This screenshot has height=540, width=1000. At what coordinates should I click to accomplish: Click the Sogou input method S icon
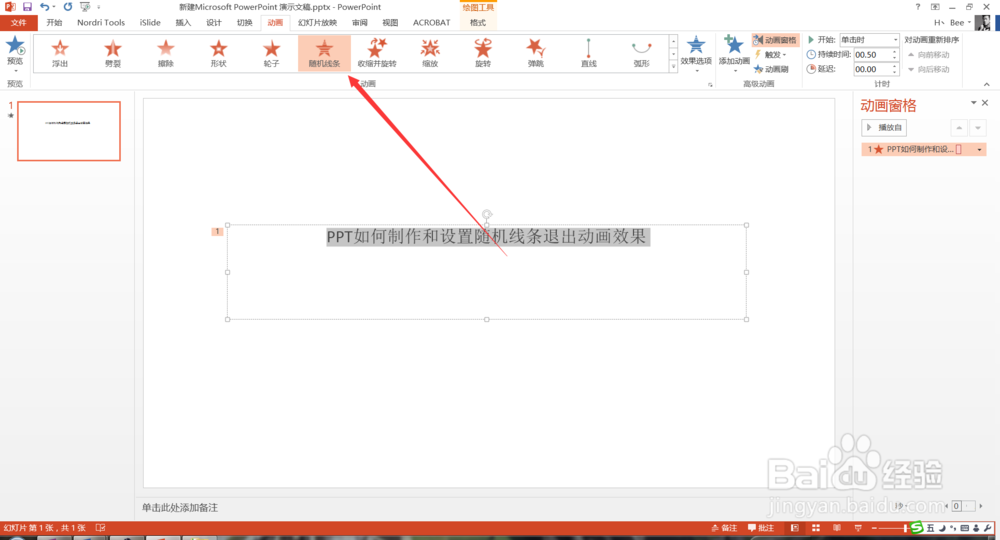click(x=916, y=527)
